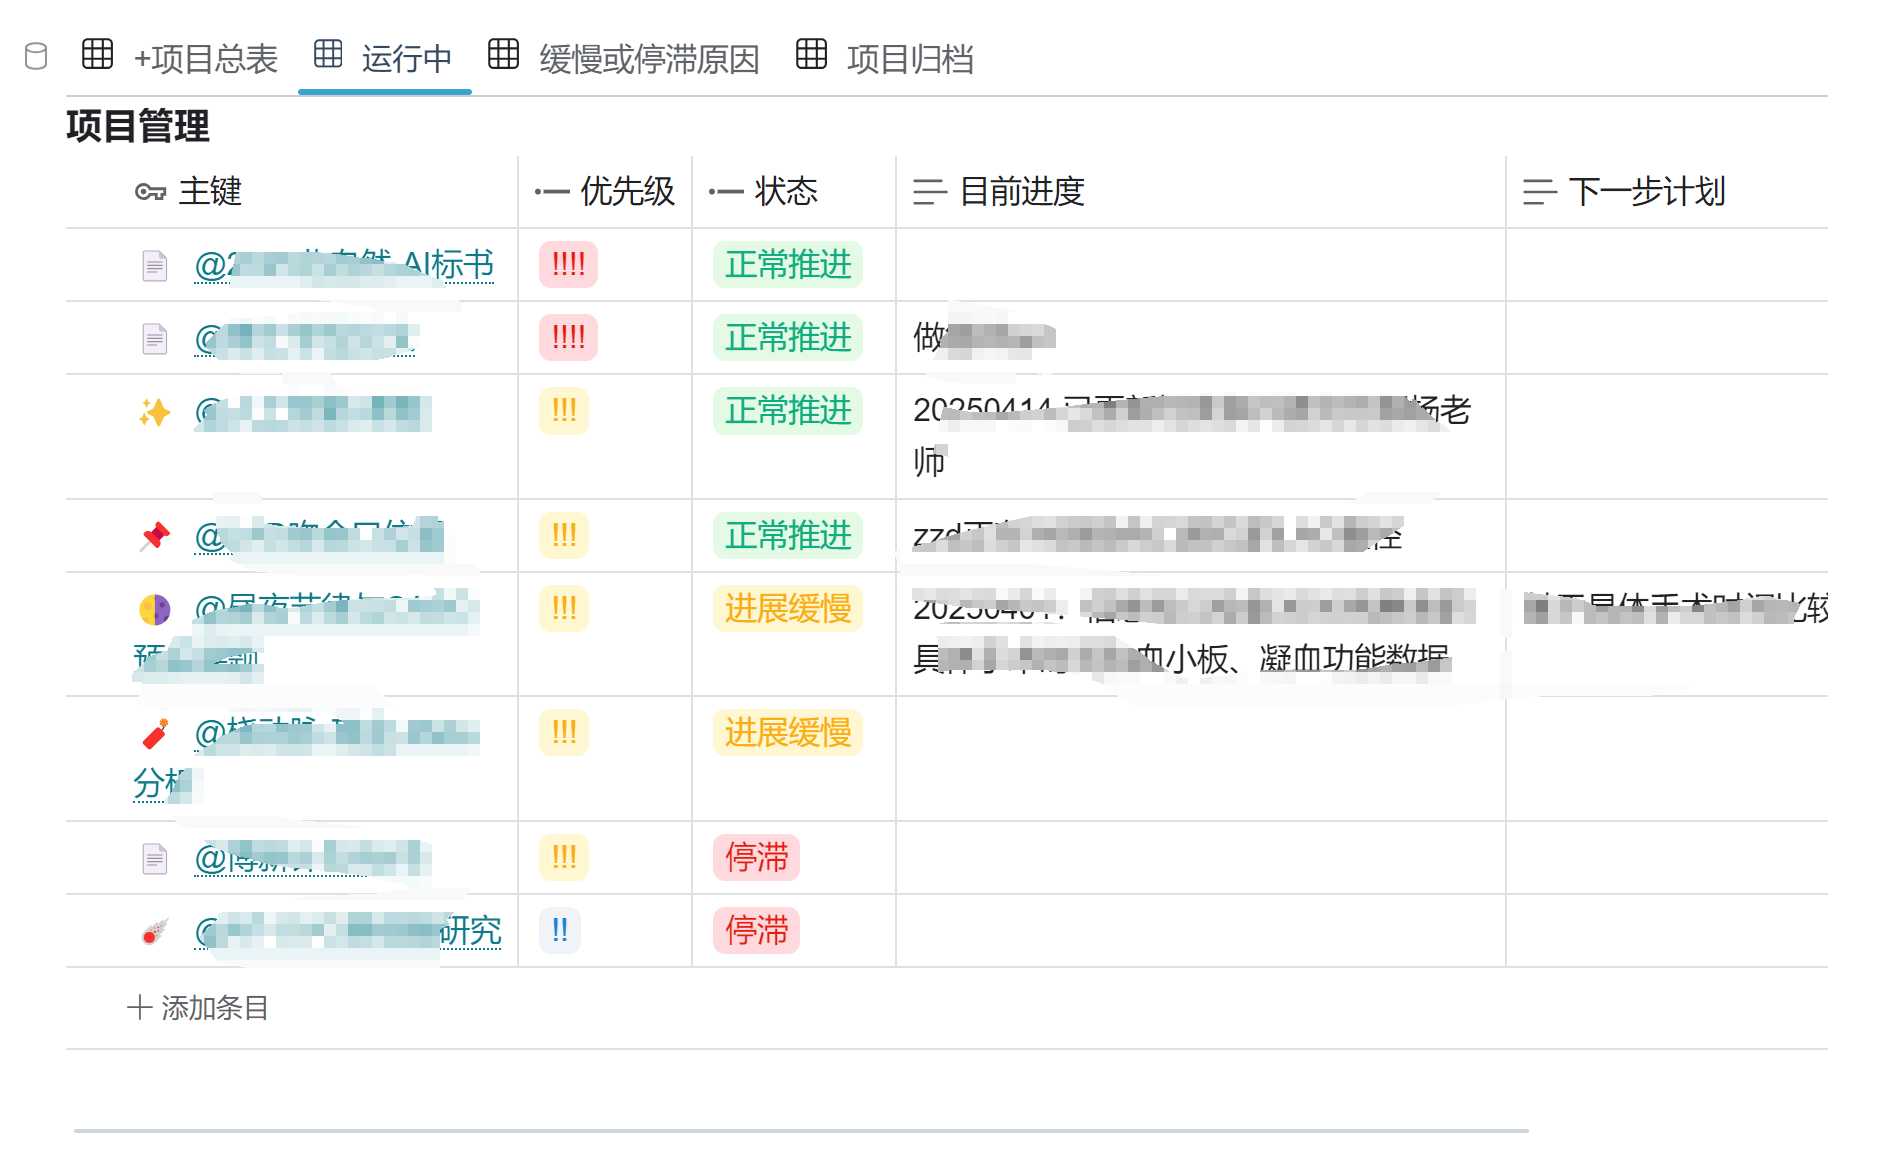
Task: Open the !!! priority tag in the sparkles row
Action: pos(564,411)
